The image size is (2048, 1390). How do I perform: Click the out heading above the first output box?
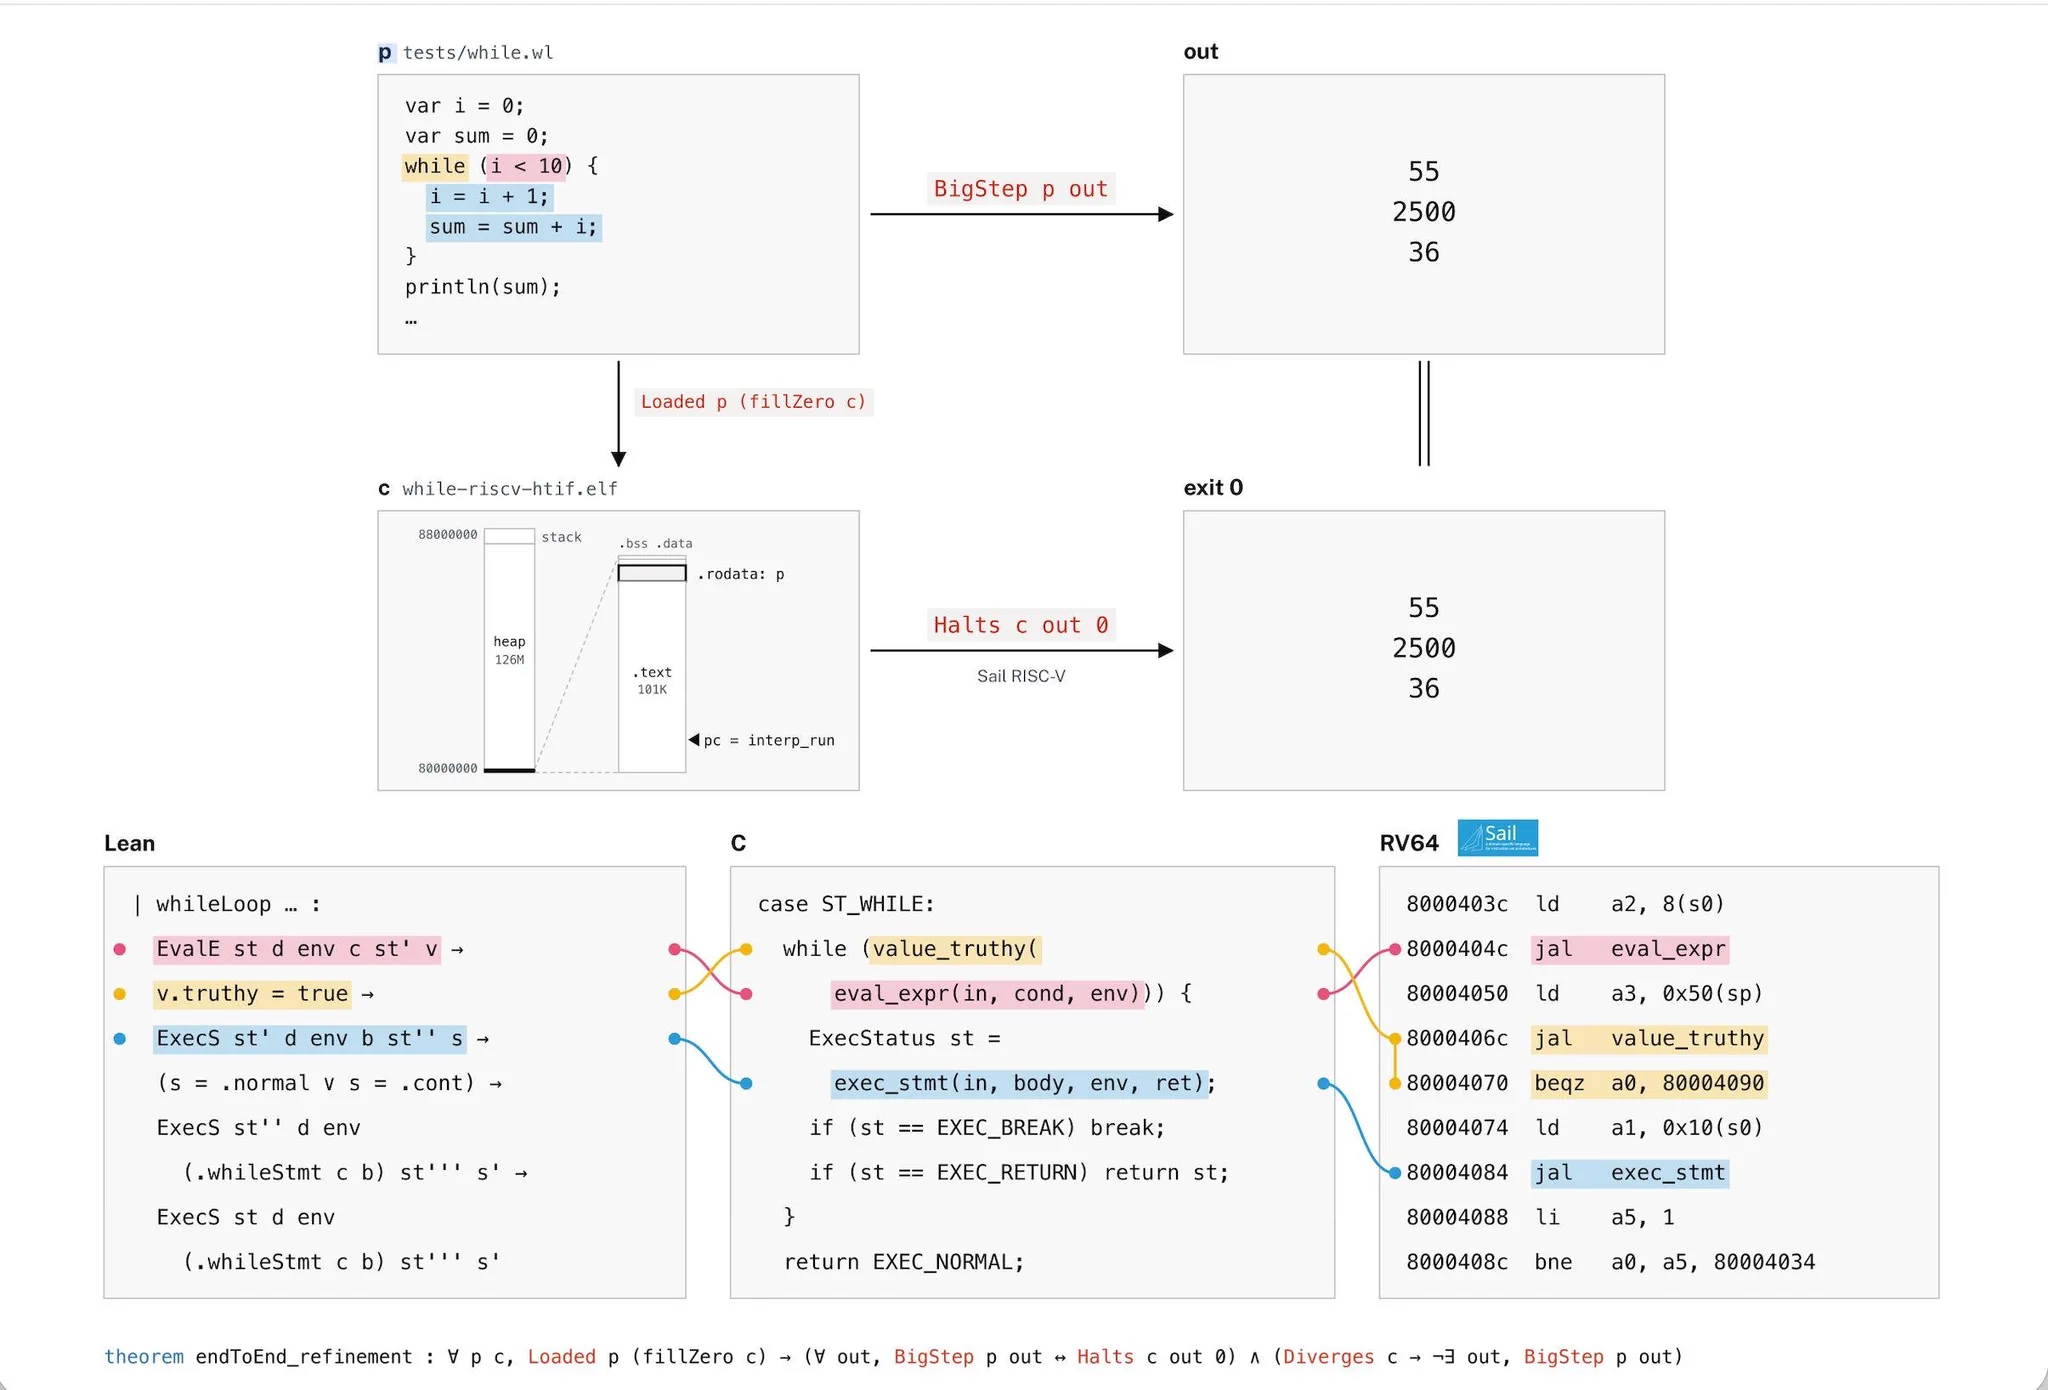click(x=1201, y=52)
